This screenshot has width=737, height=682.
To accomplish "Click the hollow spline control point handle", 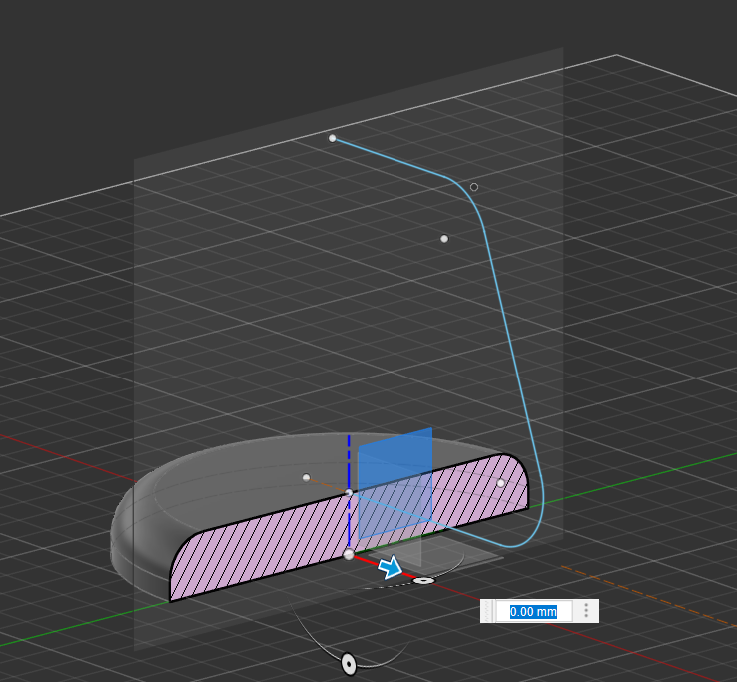I will pyautogui.click(x=474, y=187).
